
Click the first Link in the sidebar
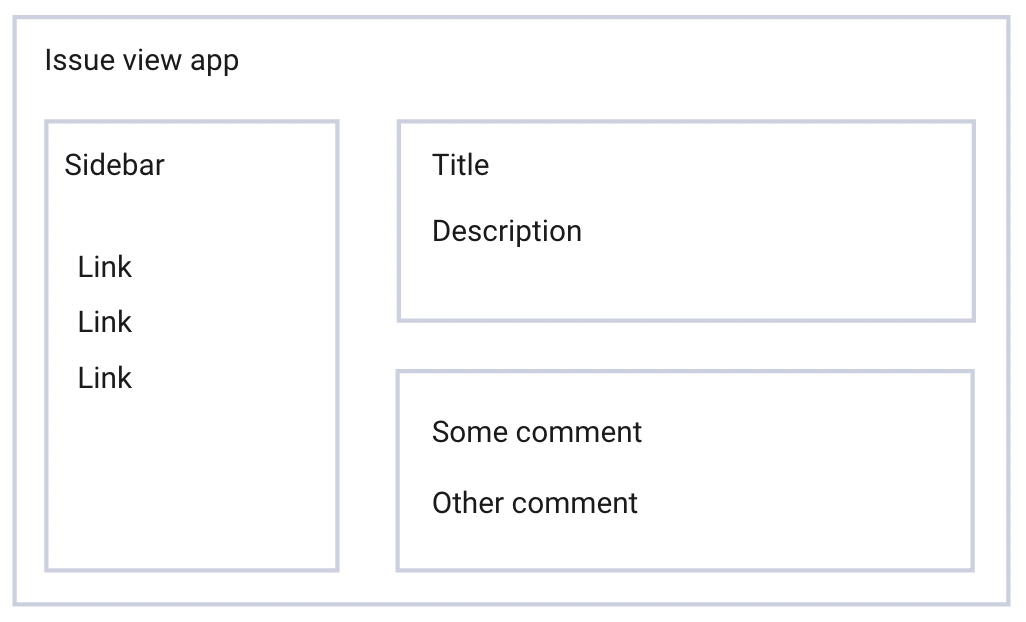pyautogui.click(x=105, y=267)
